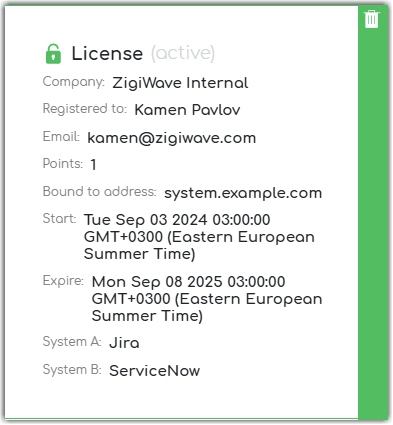
Task: Click the Bound to address label
Action: [x=100, y=192]
